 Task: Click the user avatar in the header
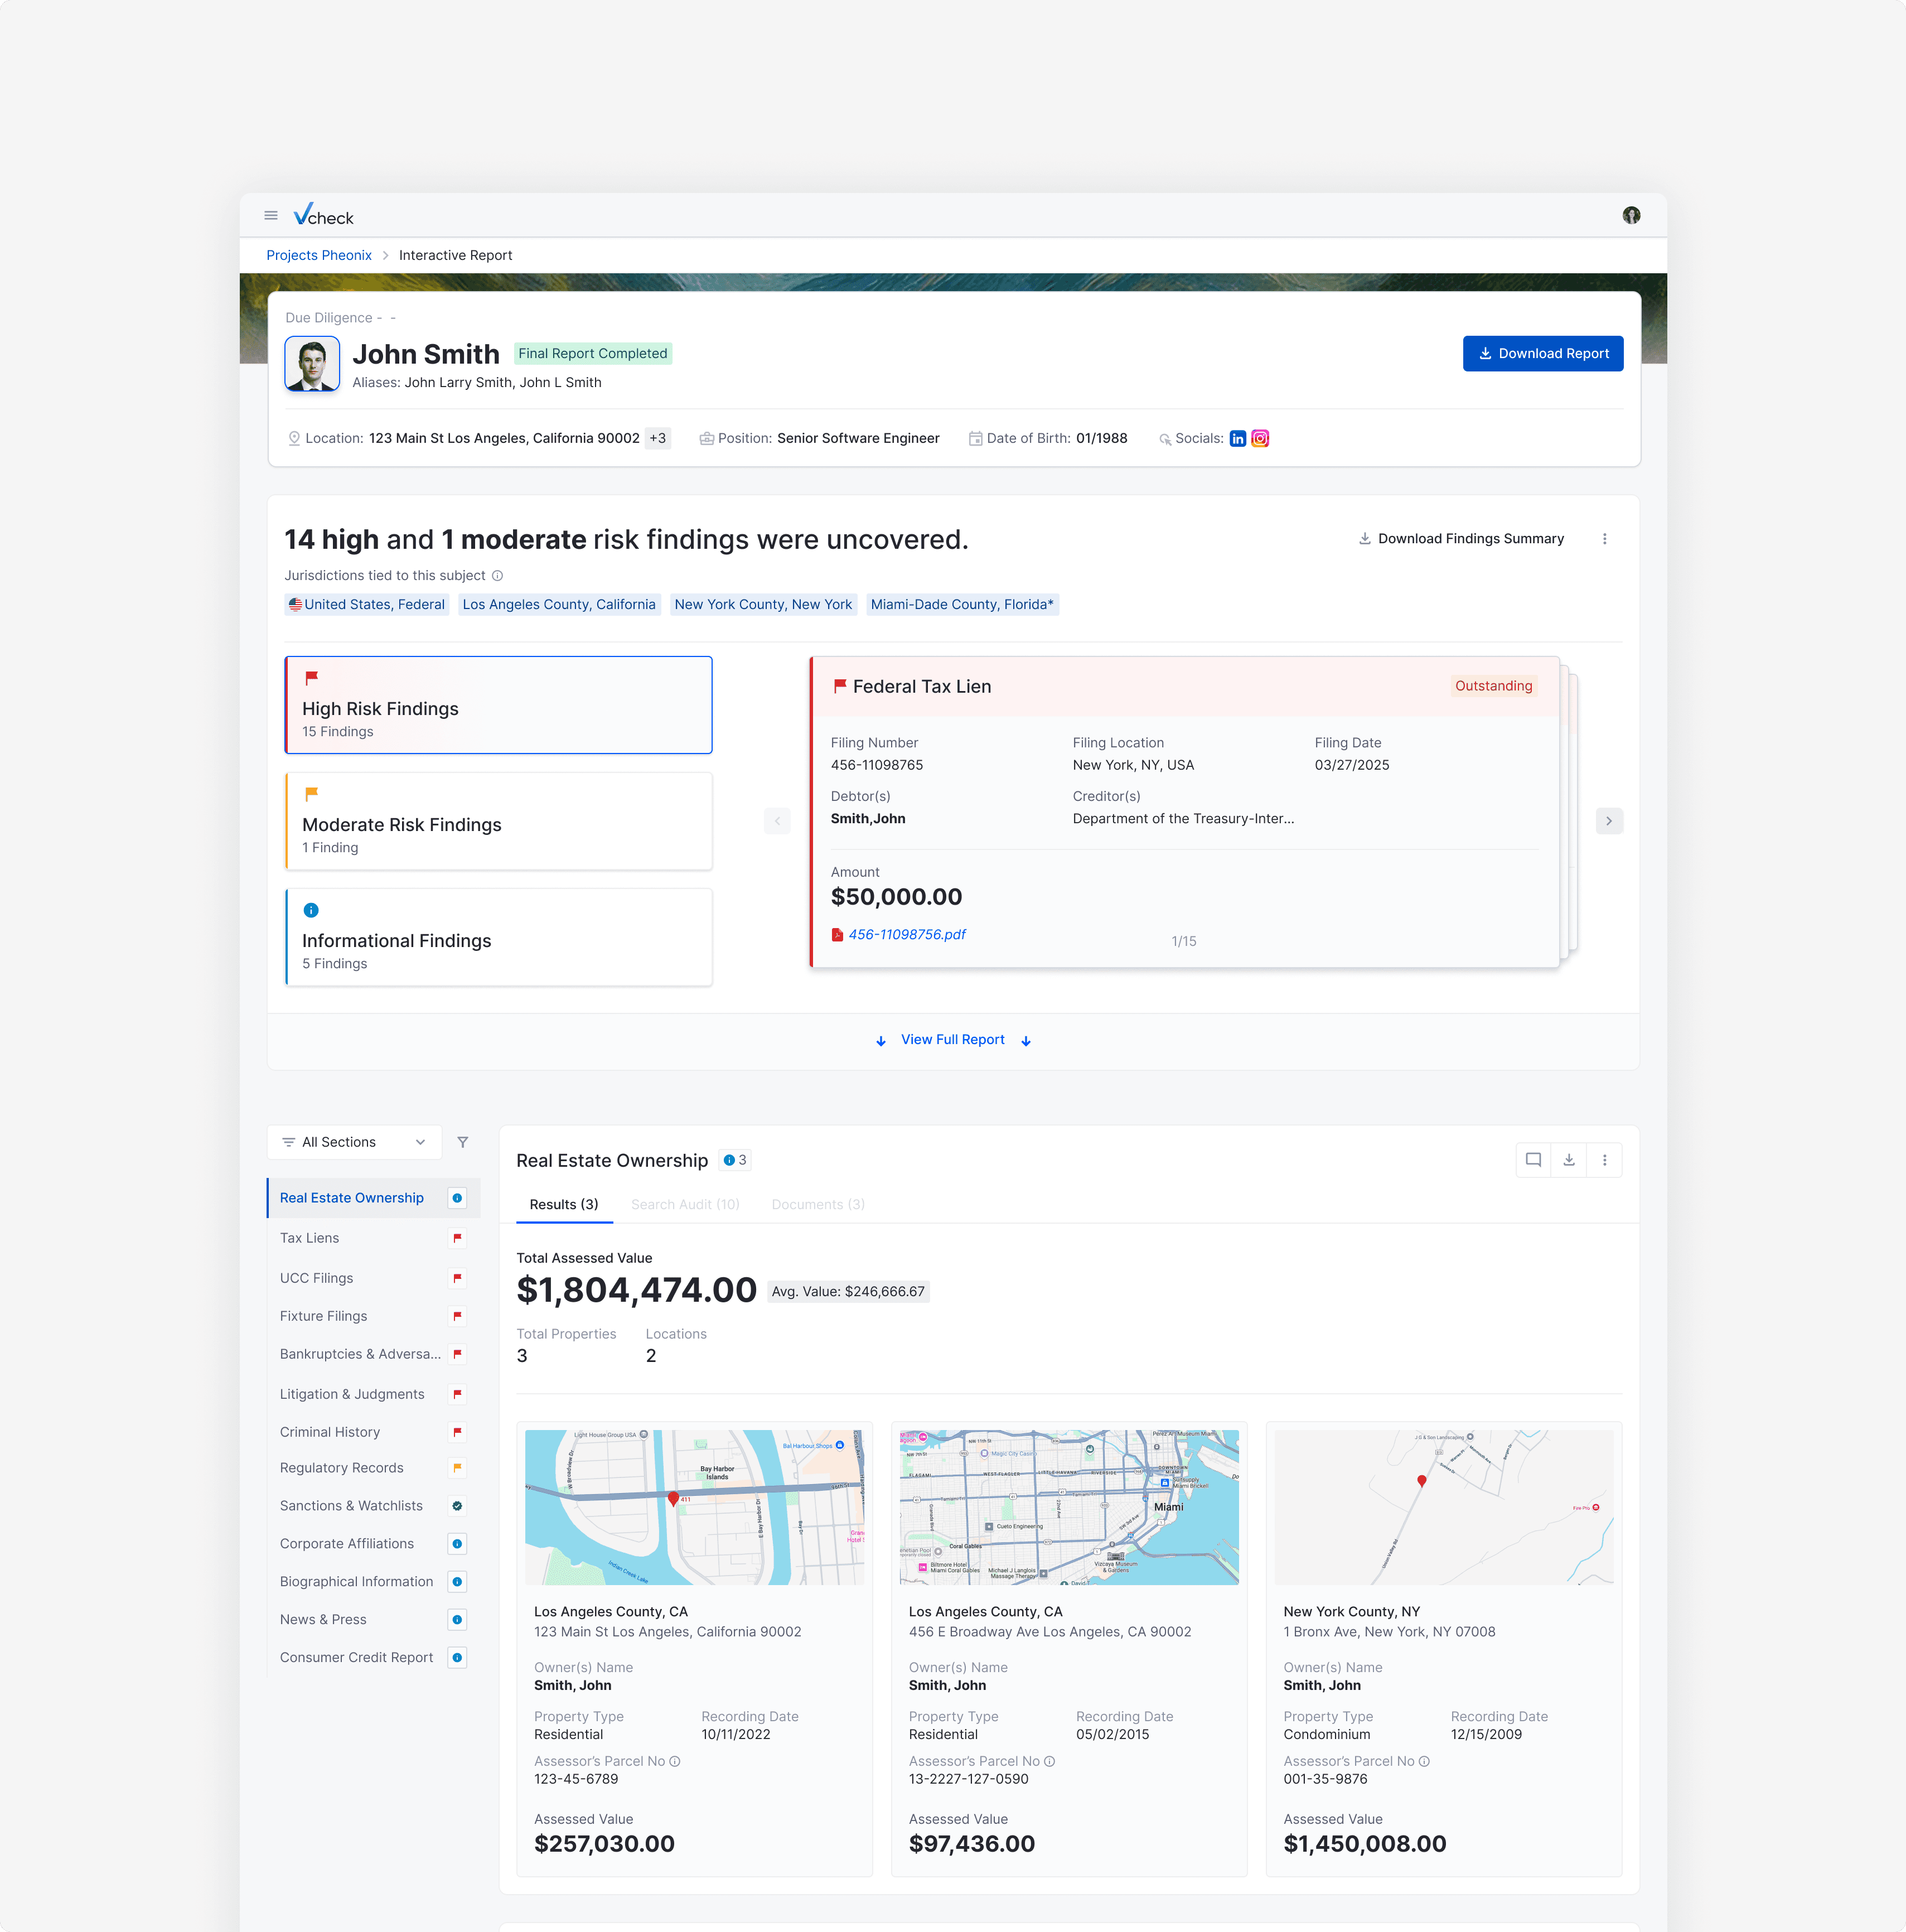coord(1631,216)
